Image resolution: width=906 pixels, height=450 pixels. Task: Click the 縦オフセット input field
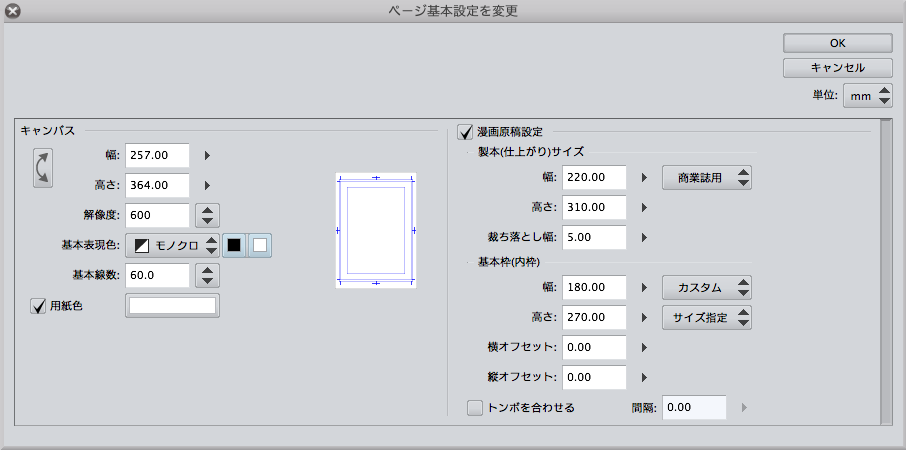[x=594, y=377]
